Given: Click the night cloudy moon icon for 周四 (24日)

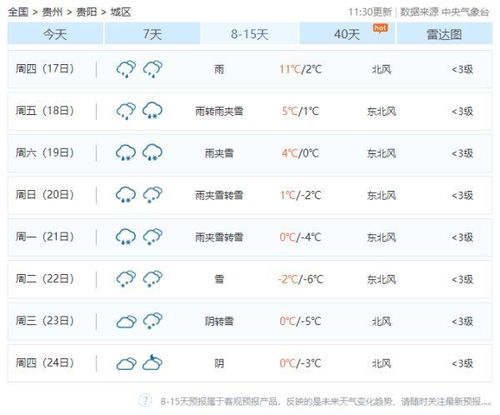Looking at the screenshot, I should coord(153,363).
